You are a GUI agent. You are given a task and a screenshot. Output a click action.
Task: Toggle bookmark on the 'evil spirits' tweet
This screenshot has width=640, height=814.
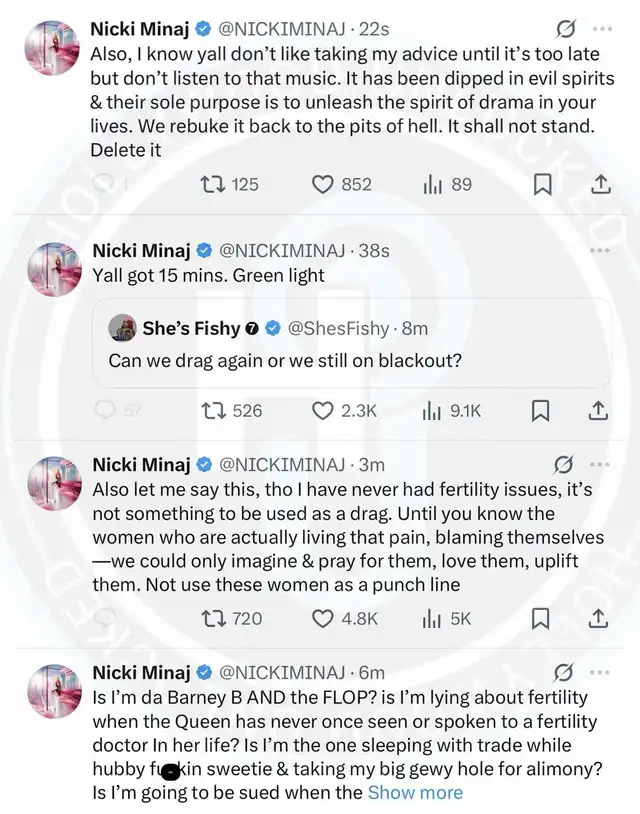(540, 184)
